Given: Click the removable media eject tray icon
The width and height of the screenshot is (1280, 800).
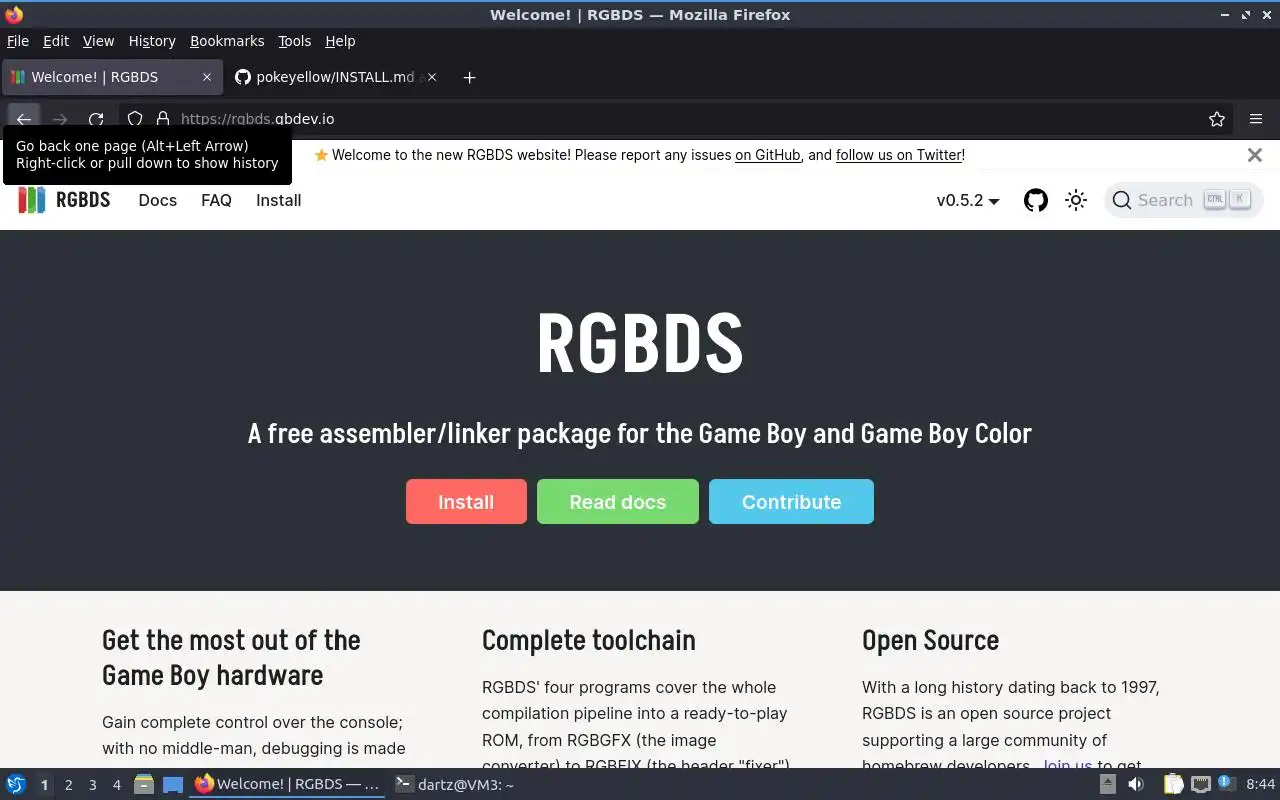Looking at the screenshot, I should 1107,785.
